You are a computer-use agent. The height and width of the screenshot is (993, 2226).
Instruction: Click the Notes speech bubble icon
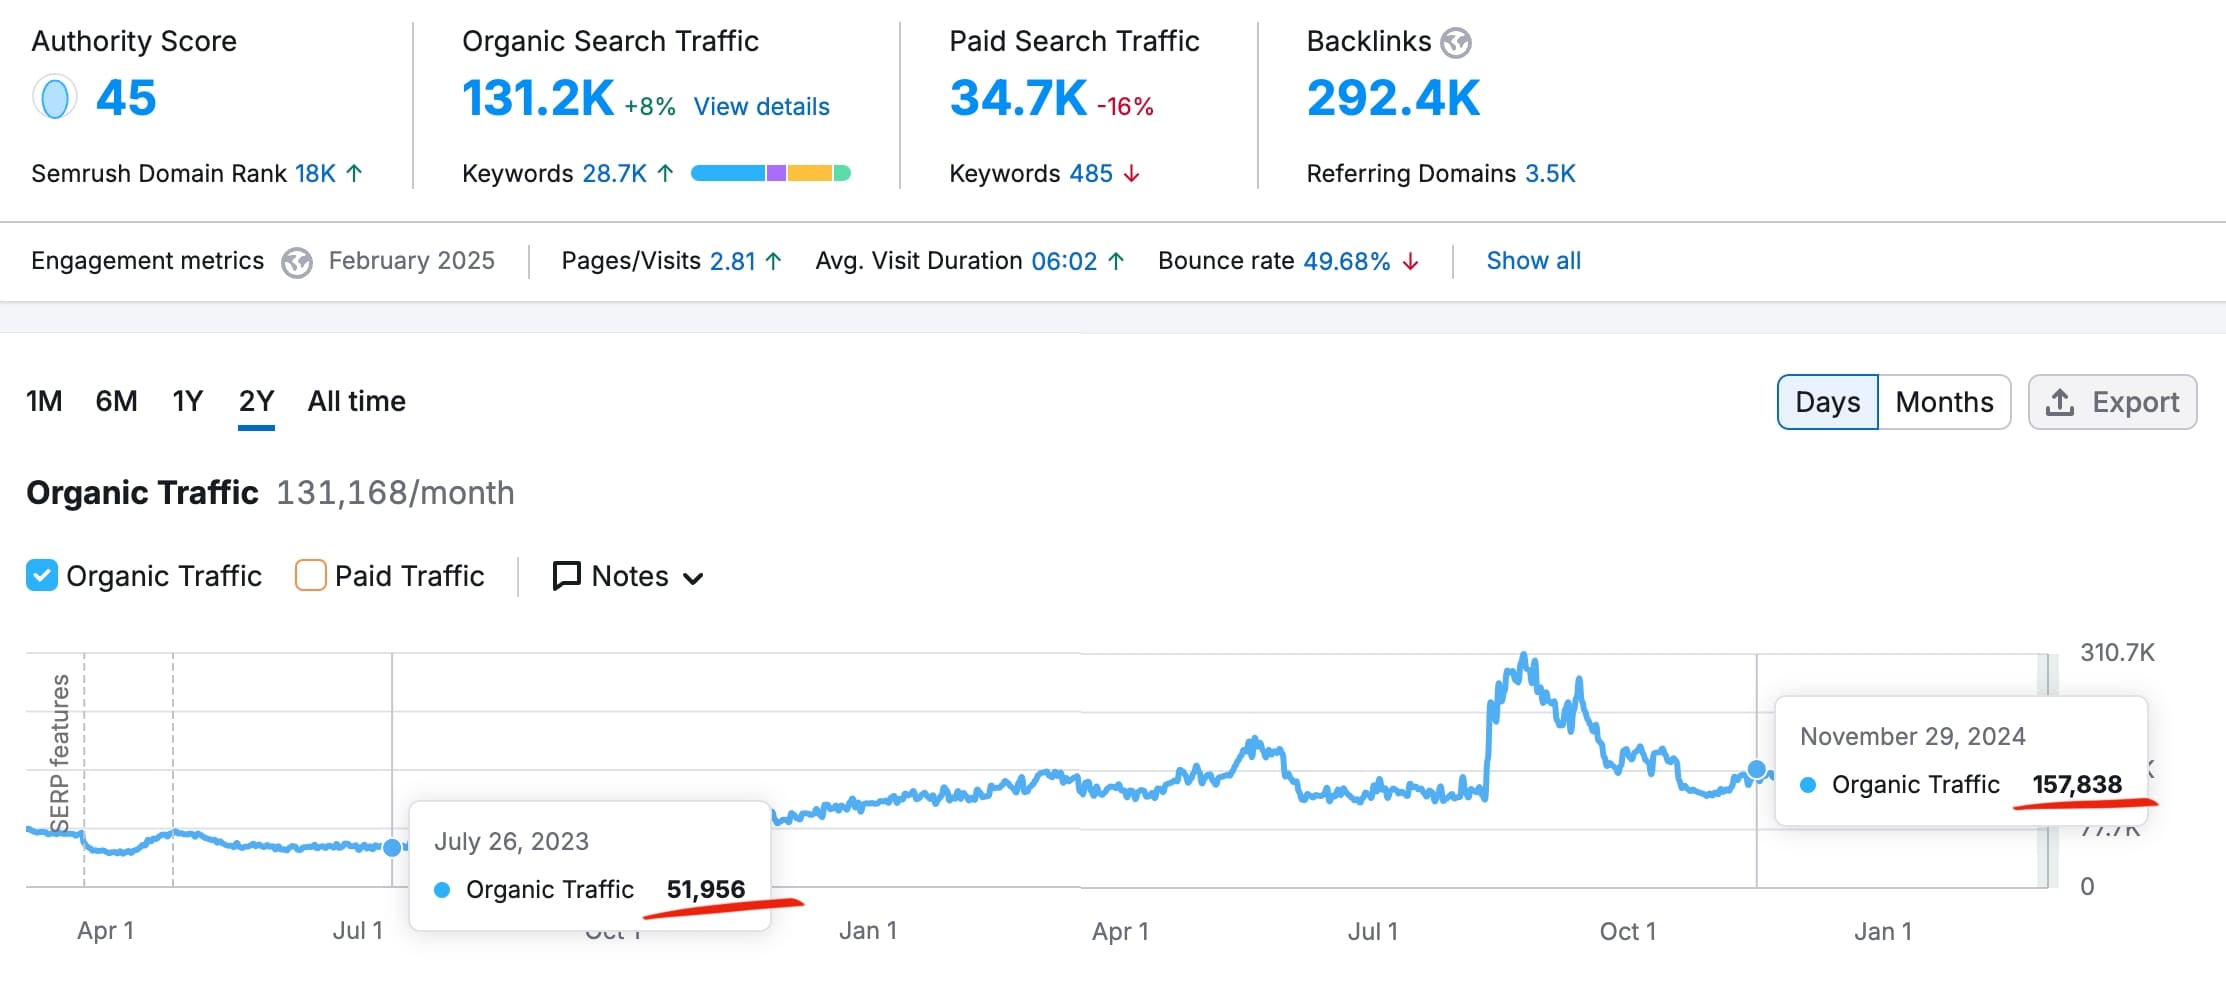566,576
